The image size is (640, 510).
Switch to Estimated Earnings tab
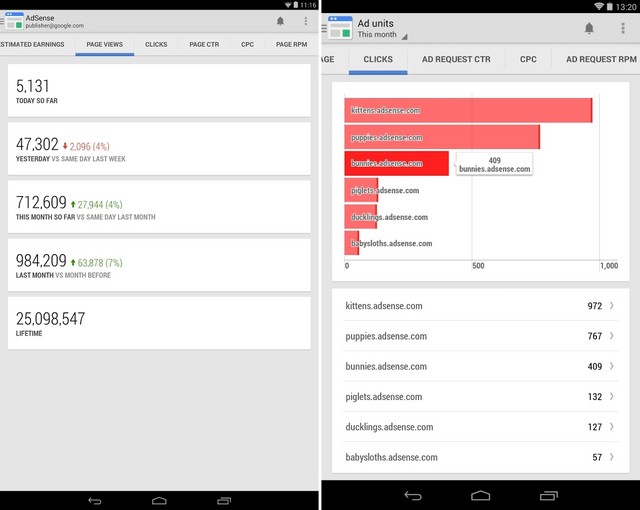coord(32,44)
